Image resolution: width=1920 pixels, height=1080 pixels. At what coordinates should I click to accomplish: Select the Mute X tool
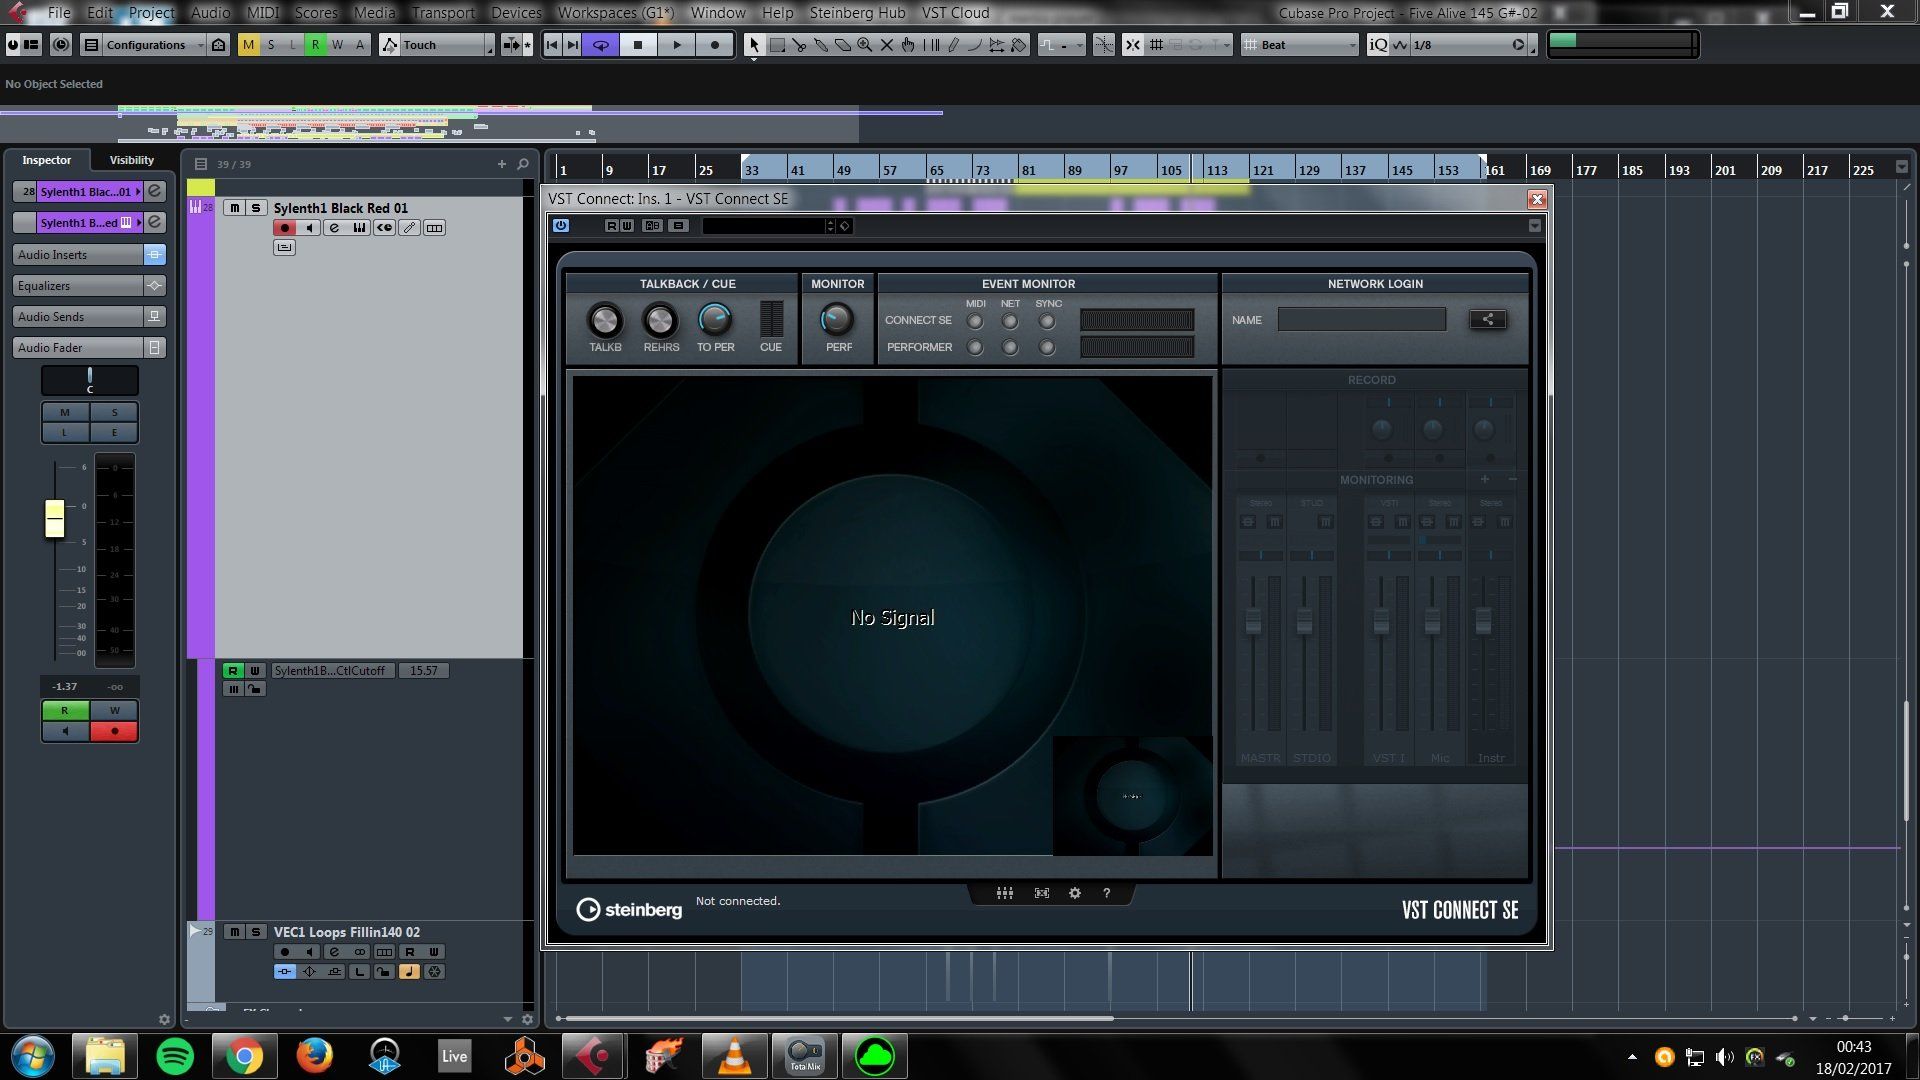pyautogui.click(x=887, y=45)
